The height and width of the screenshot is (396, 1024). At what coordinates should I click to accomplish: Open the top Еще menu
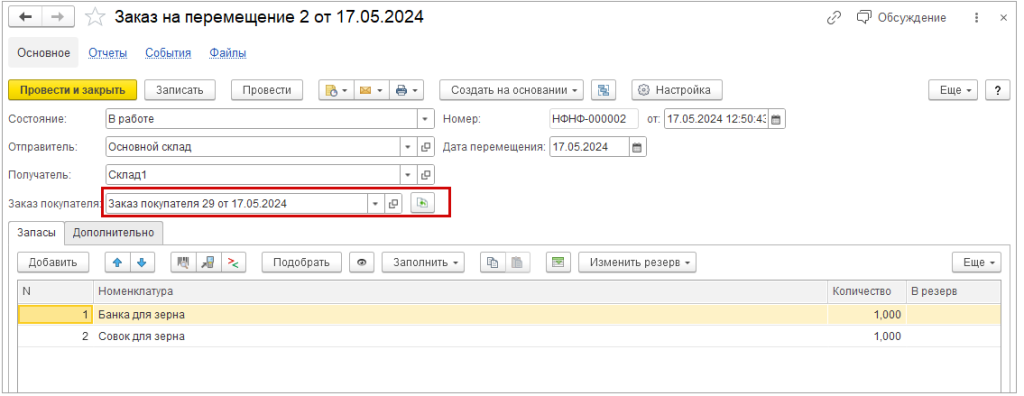click(953, 90)
